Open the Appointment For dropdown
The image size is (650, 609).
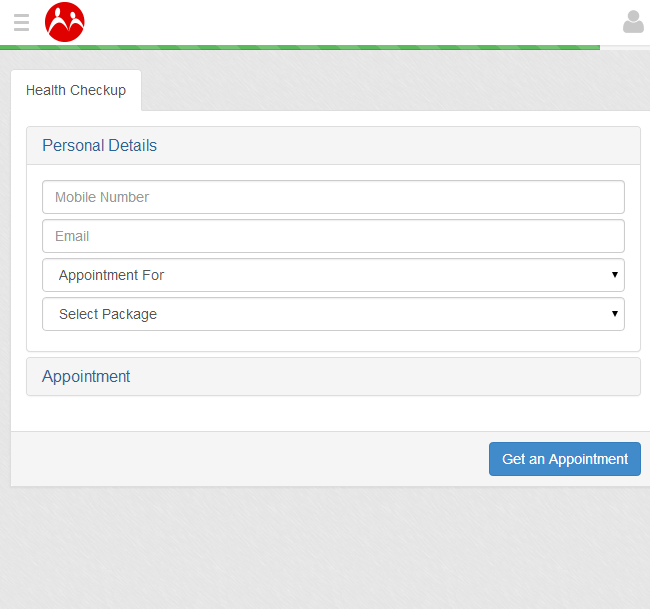pos(333,275)
